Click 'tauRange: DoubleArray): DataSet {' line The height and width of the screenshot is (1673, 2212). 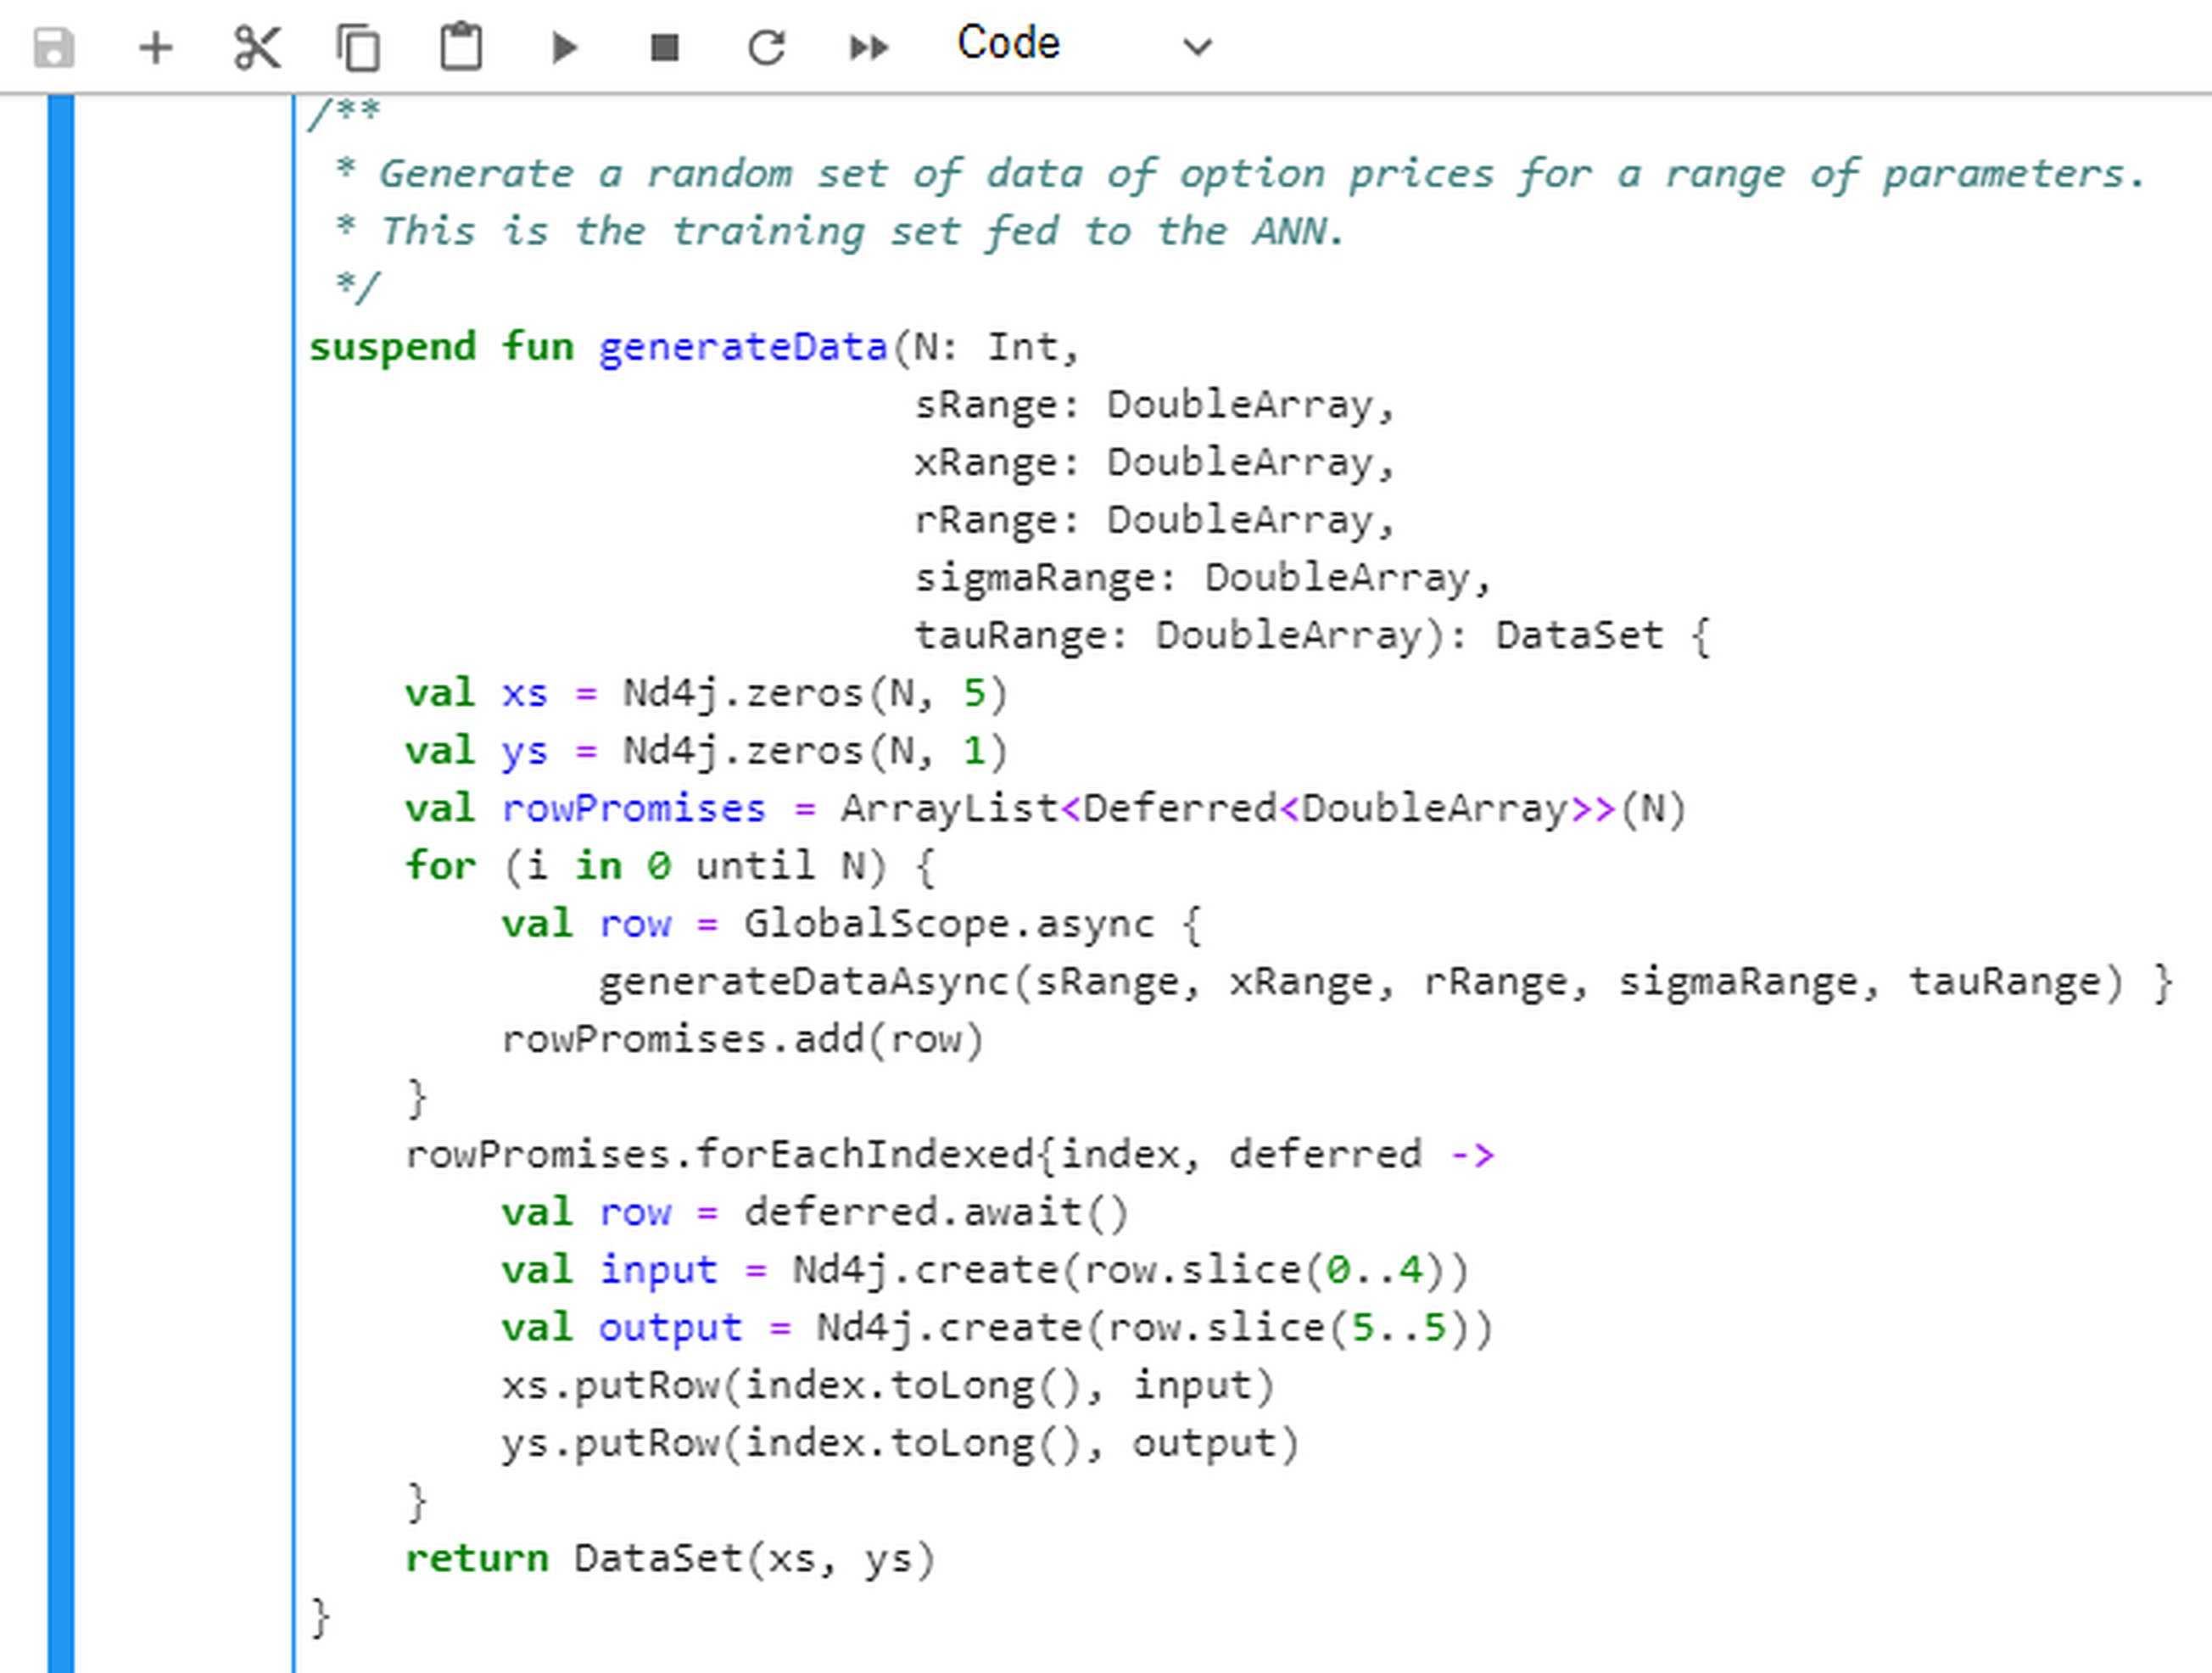coord(1313,636)
